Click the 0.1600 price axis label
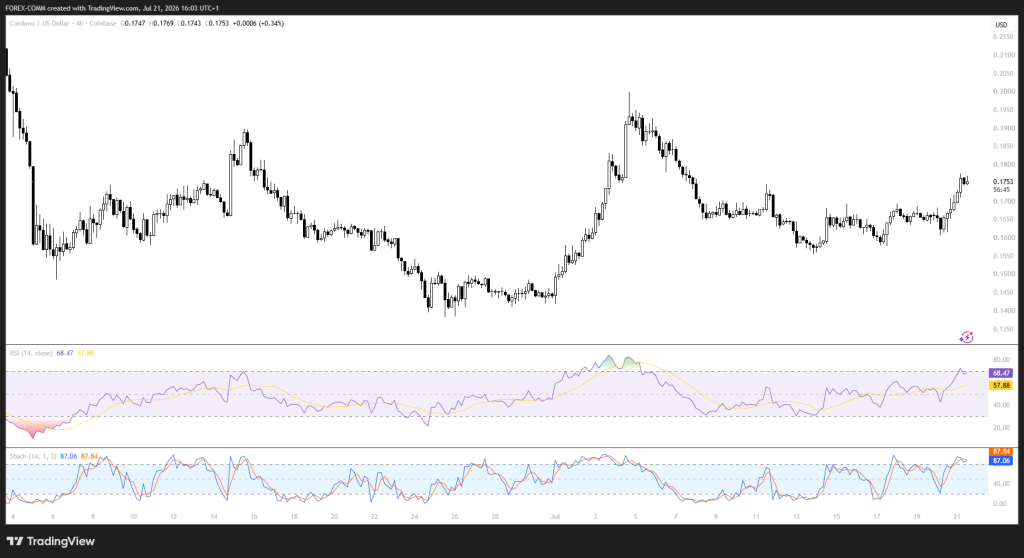The height and width of the screenshot is (558, 1024). point(1003,238)
